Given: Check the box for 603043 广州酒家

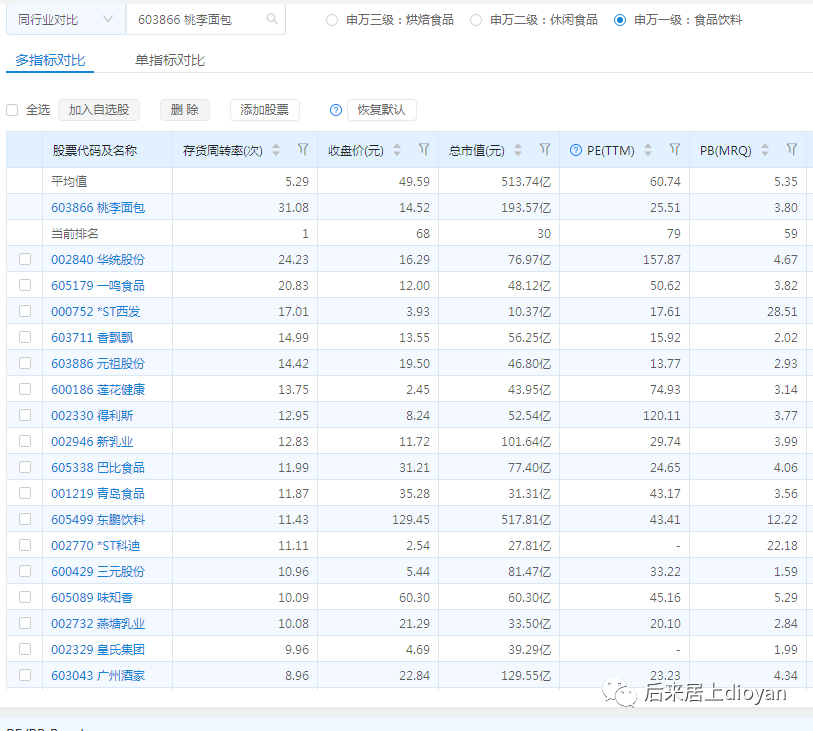Looking at the screenshot, I should point(25,675).
